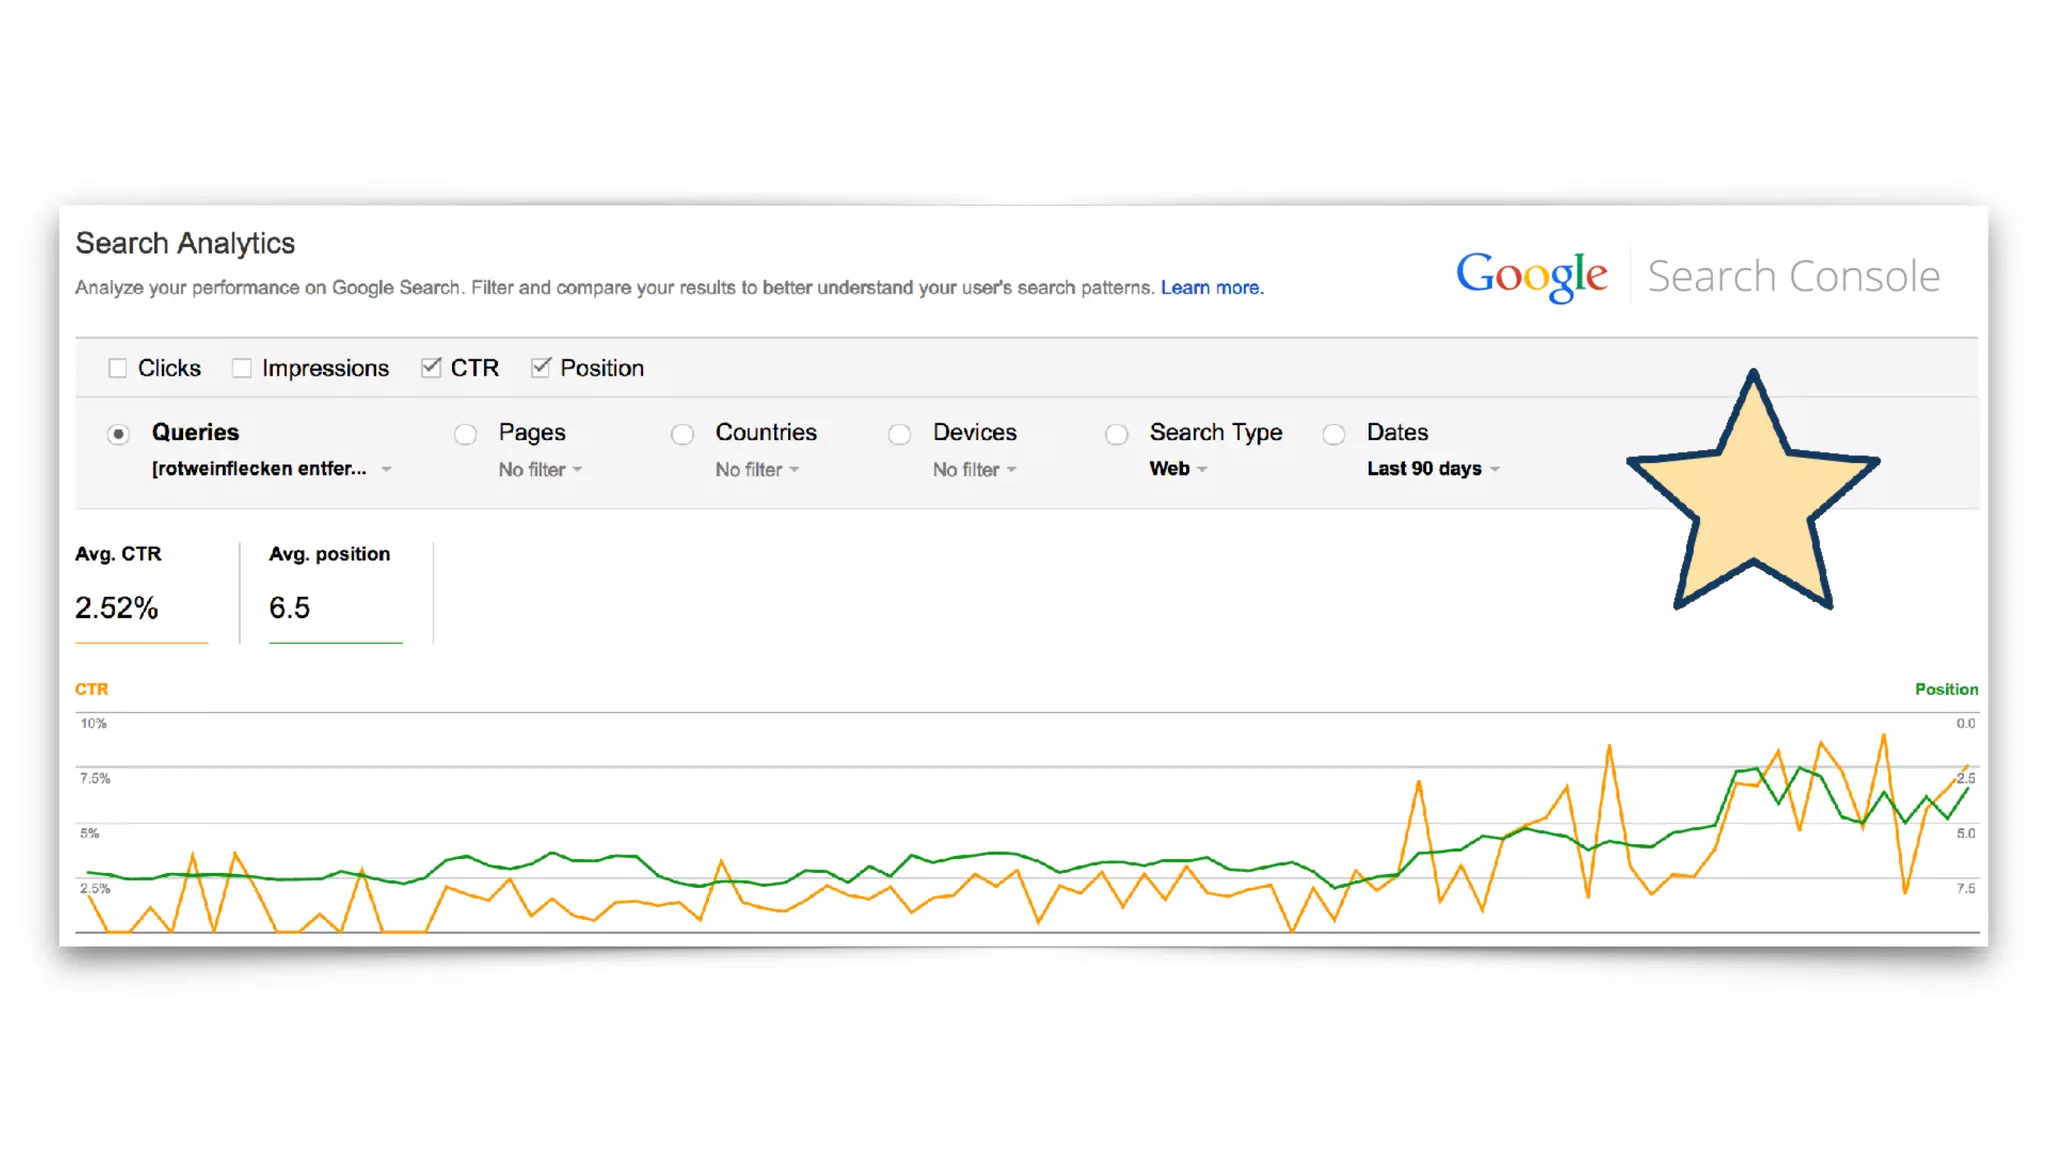Open the Web search type dropdown
This screenshot has height=1152, width=2048.
pyautogui.click(x=1178, y=469)
